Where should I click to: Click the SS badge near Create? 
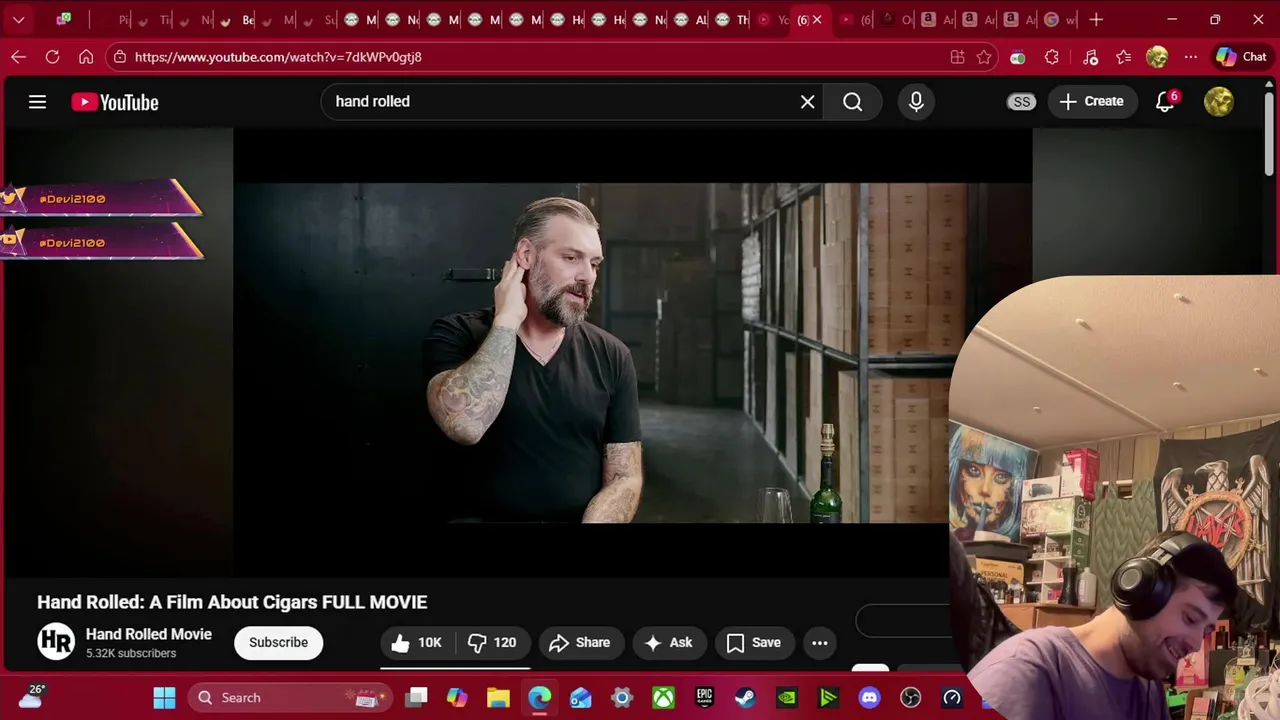(x=1021, y=102)
